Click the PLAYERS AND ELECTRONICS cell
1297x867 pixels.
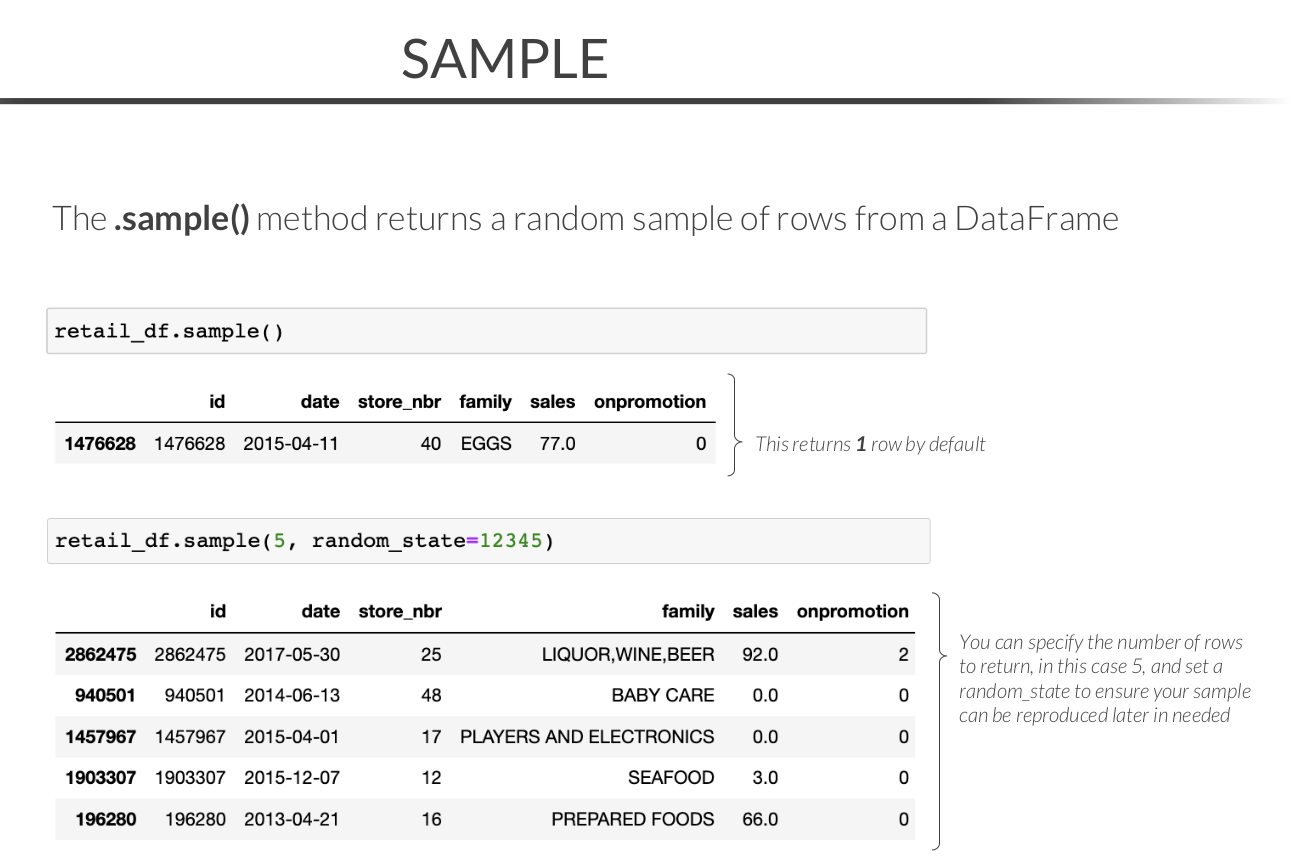coord(587,737)
